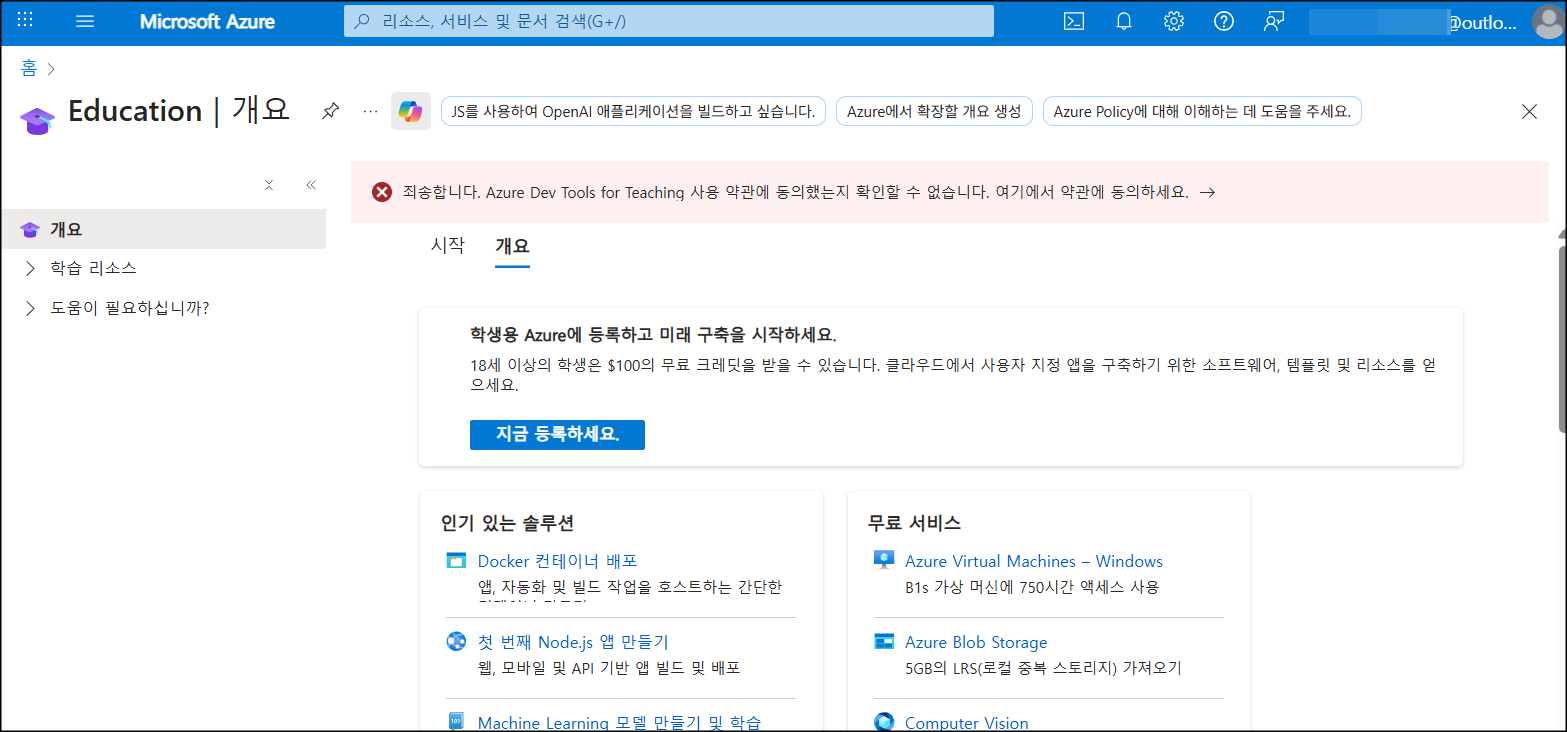Click the Microsoft Azure home logo
The width and height of the screenshot is (1567, 732).
[207, 21]
